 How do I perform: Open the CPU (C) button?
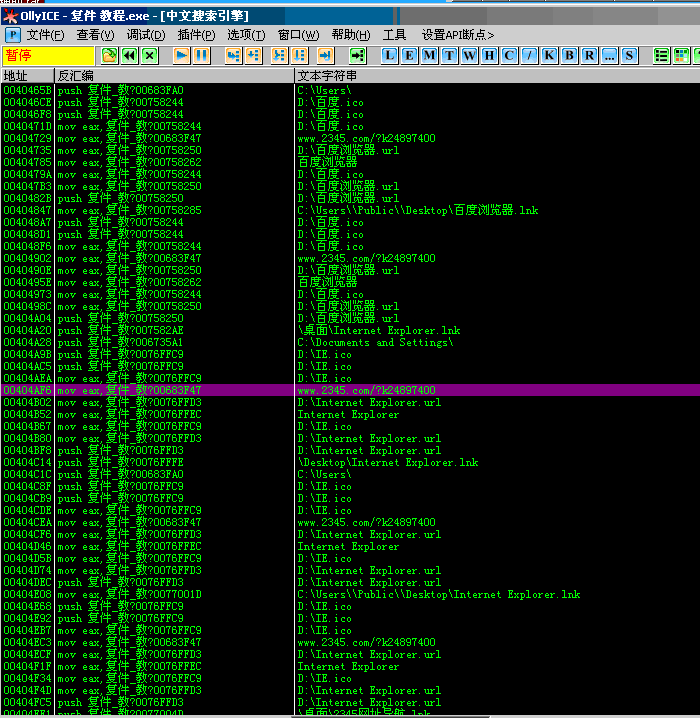click(x=509, y=56)
